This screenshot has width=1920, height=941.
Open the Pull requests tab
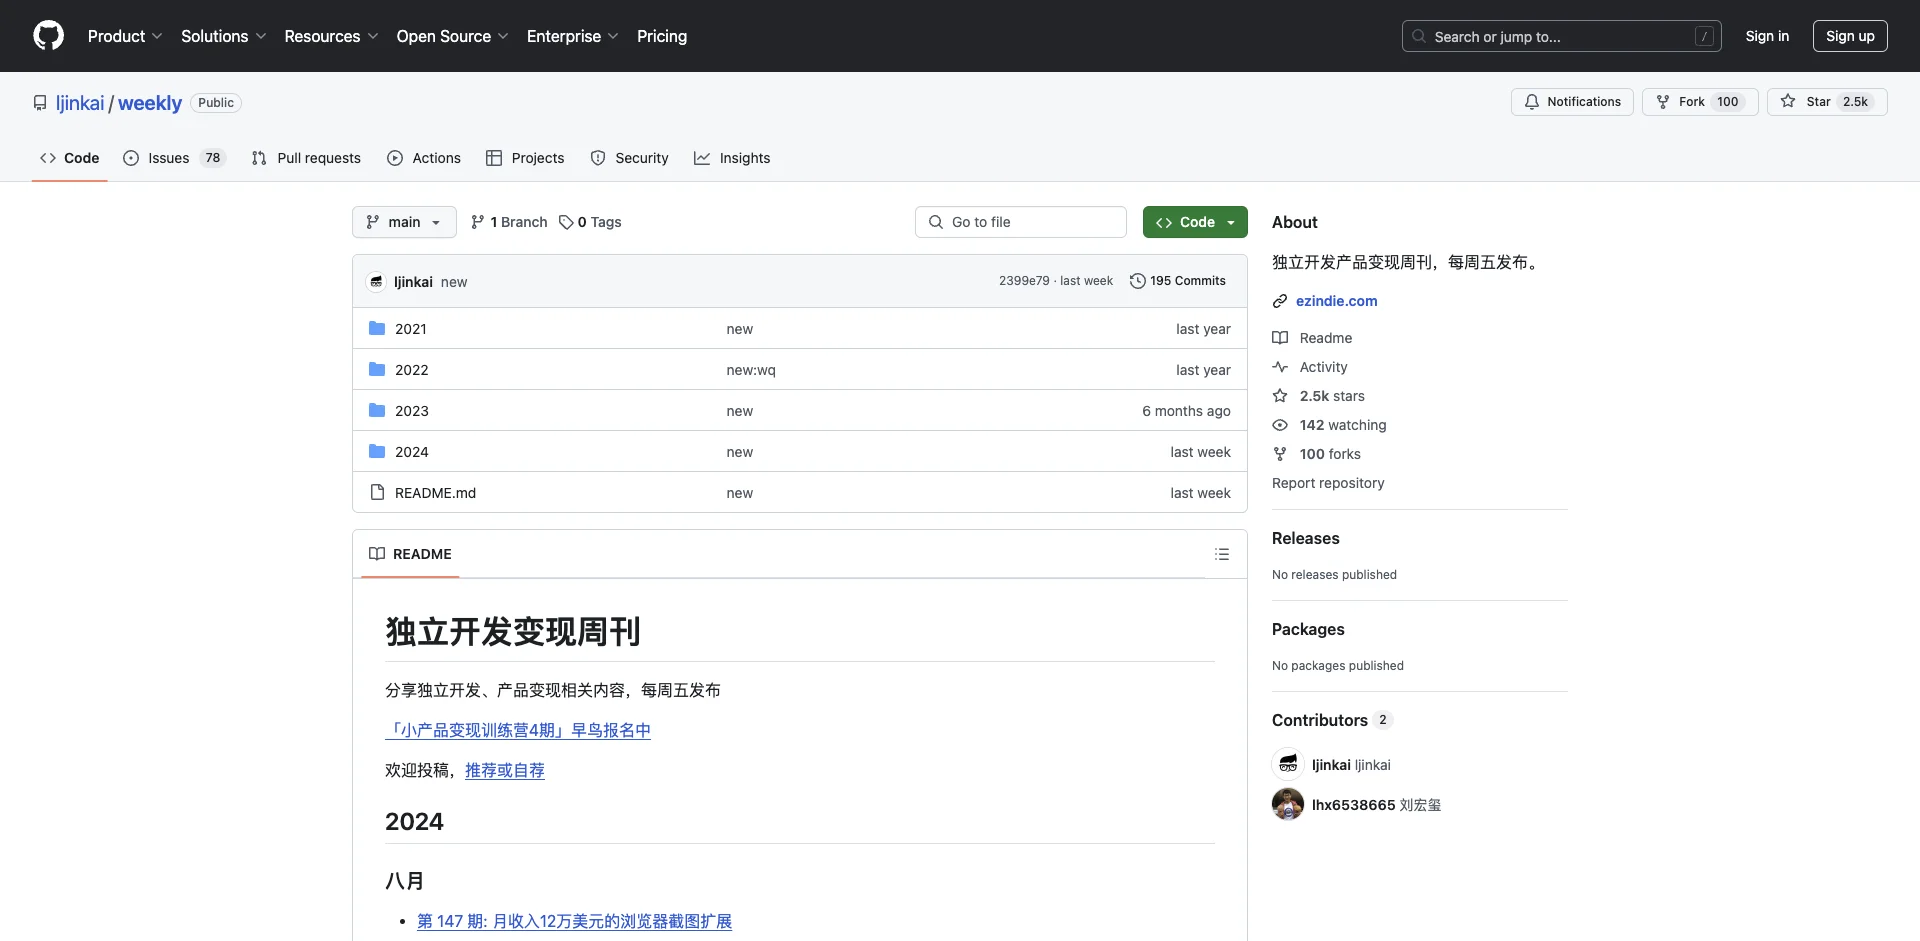click(306, 158)
